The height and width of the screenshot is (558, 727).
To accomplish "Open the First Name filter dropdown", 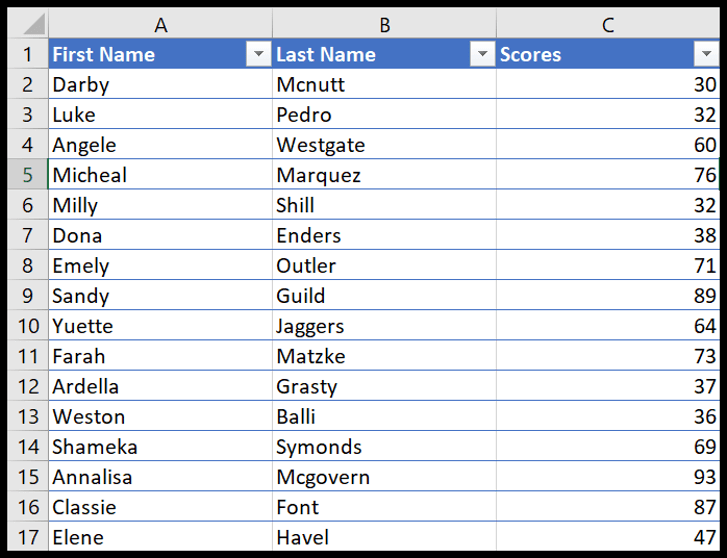I will (259, 55).
